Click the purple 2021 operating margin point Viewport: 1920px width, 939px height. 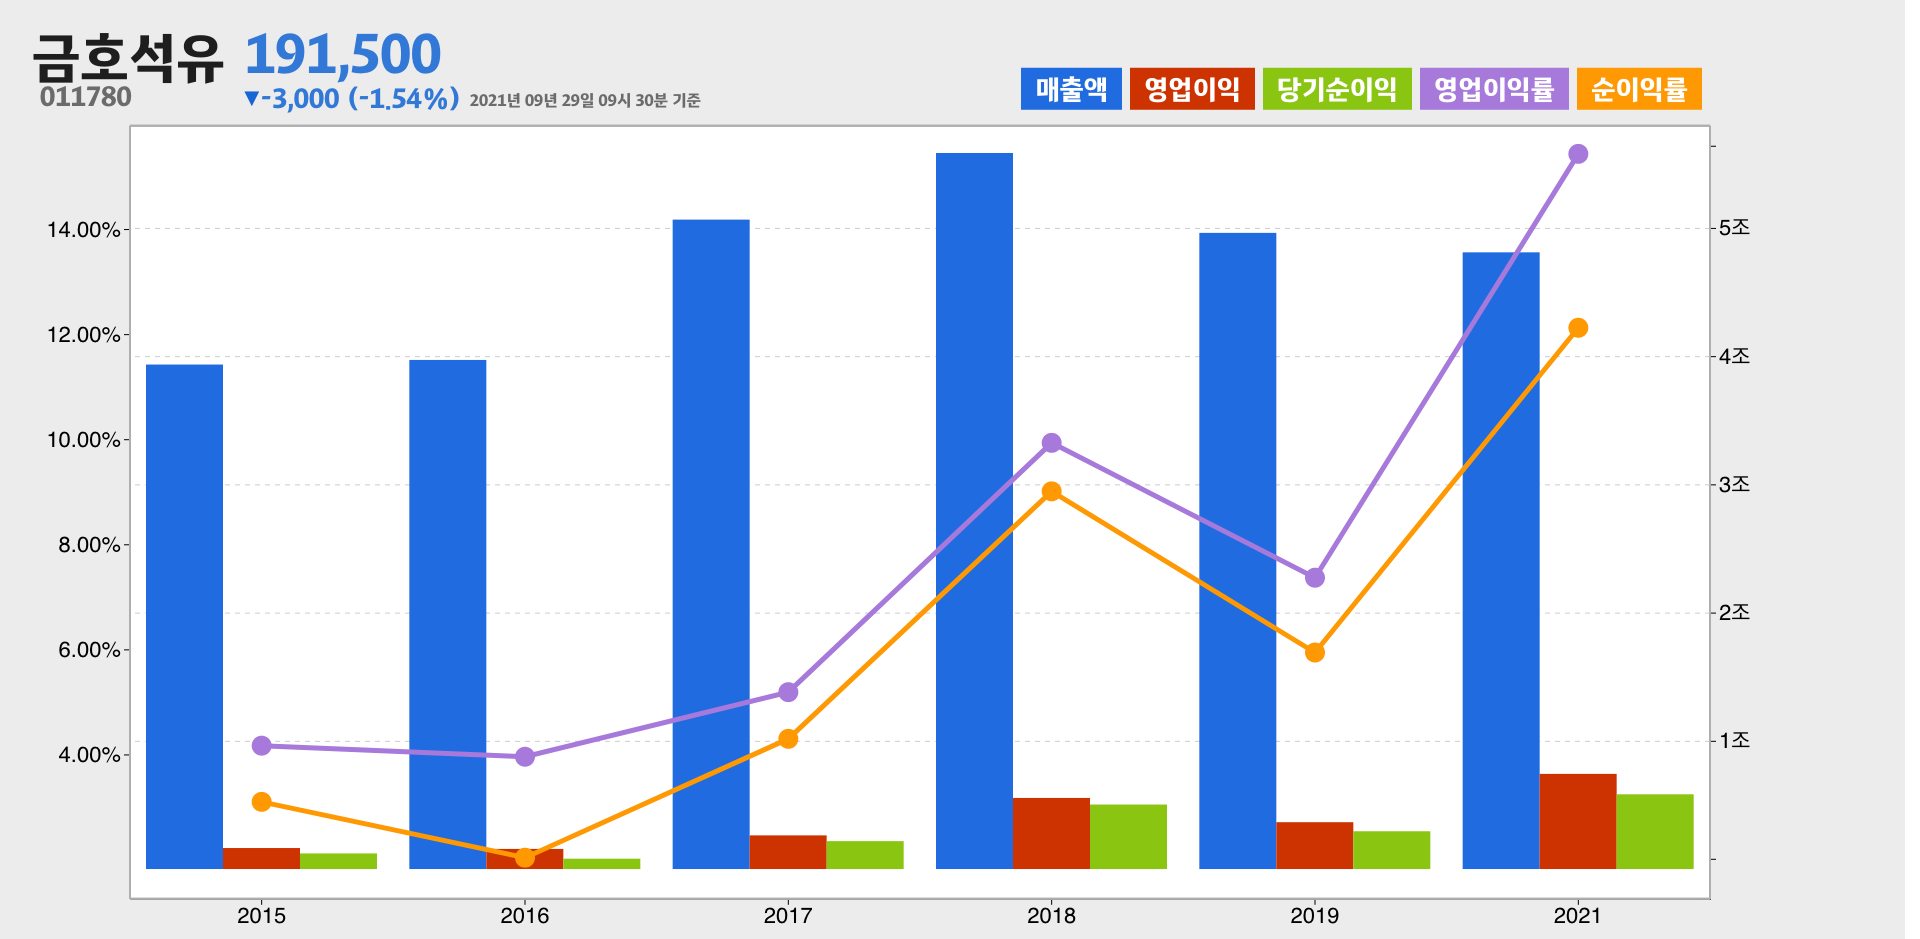pyautogui.click(x=1578, y=154)
